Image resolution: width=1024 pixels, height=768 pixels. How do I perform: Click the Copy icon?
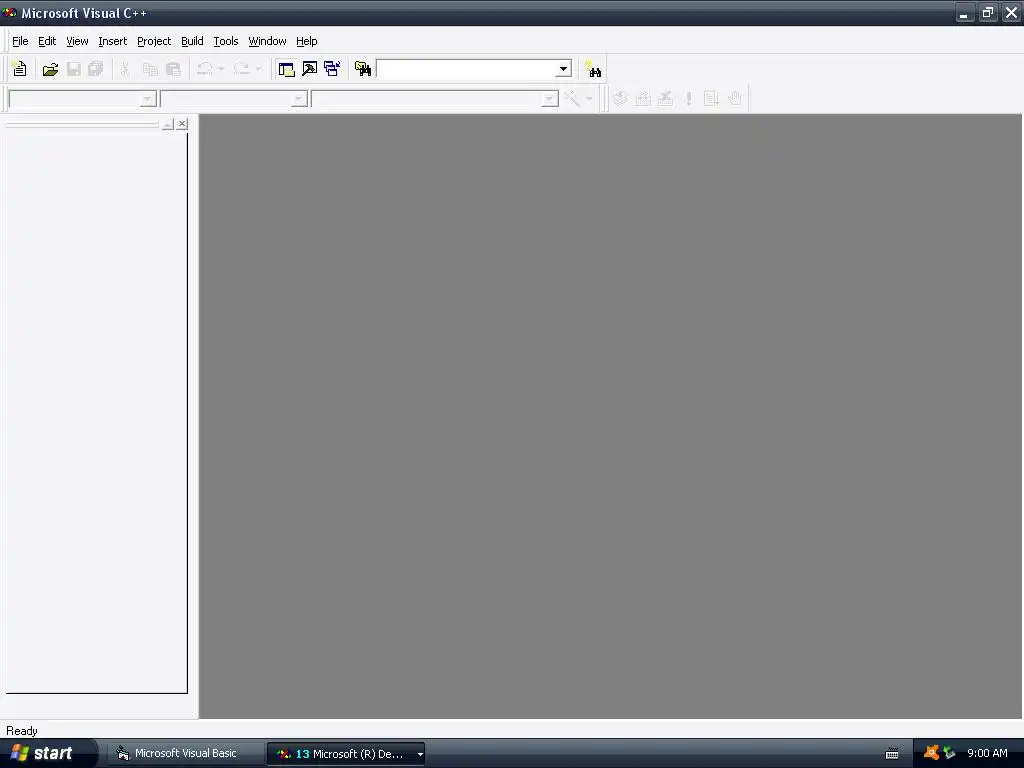(x=150, y=69)
